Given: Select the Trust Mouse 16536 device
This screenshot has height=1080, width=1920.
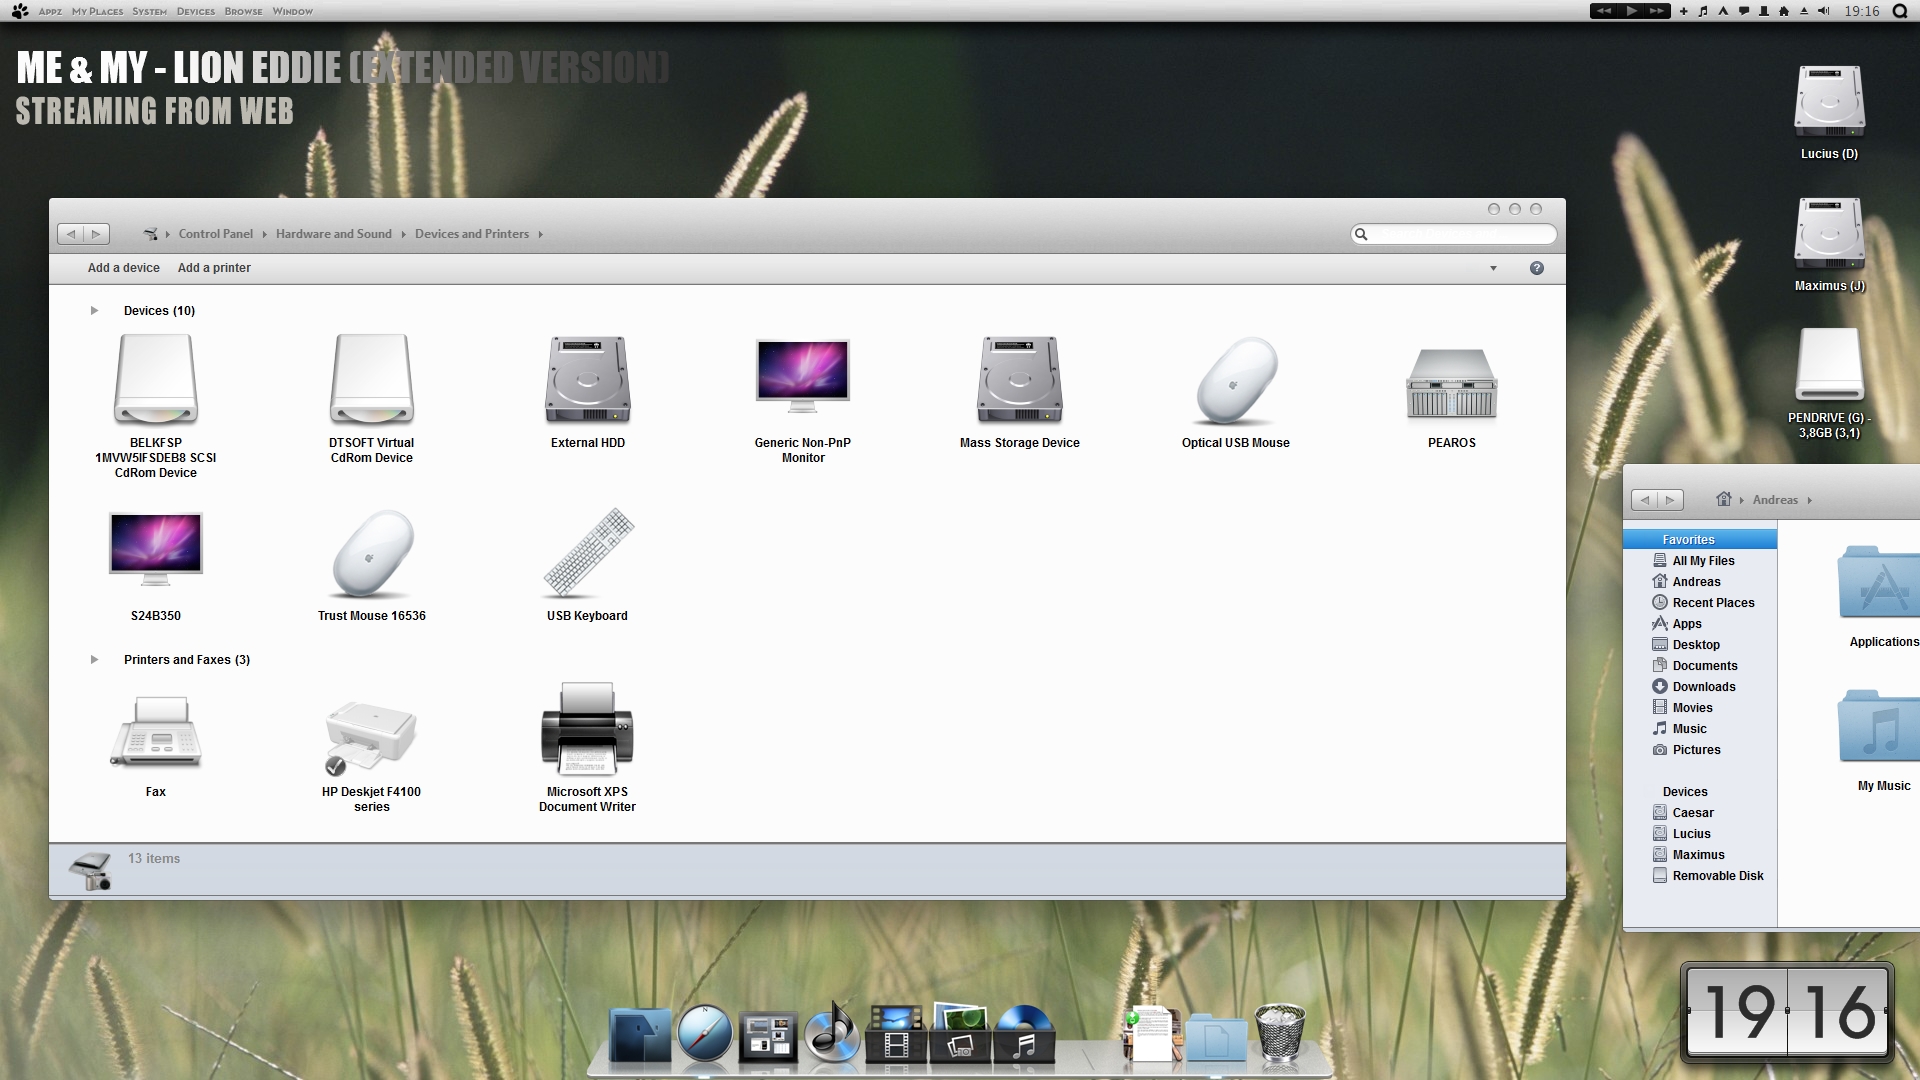Looking at the screenshot, I should tap(372, 554).
